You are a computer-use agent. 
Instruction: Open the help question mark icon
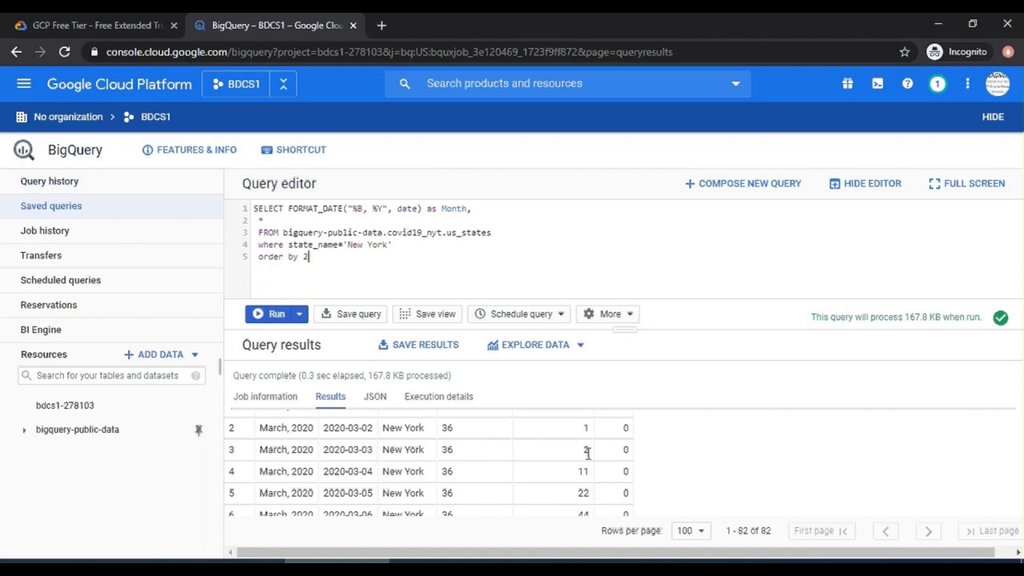point(907,84)
